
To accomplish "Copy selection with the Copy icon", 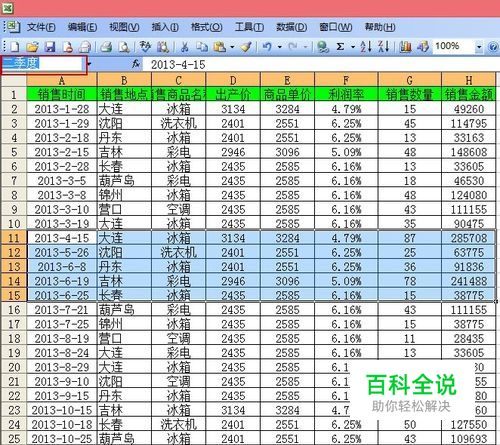I will (x=202, y=47).
